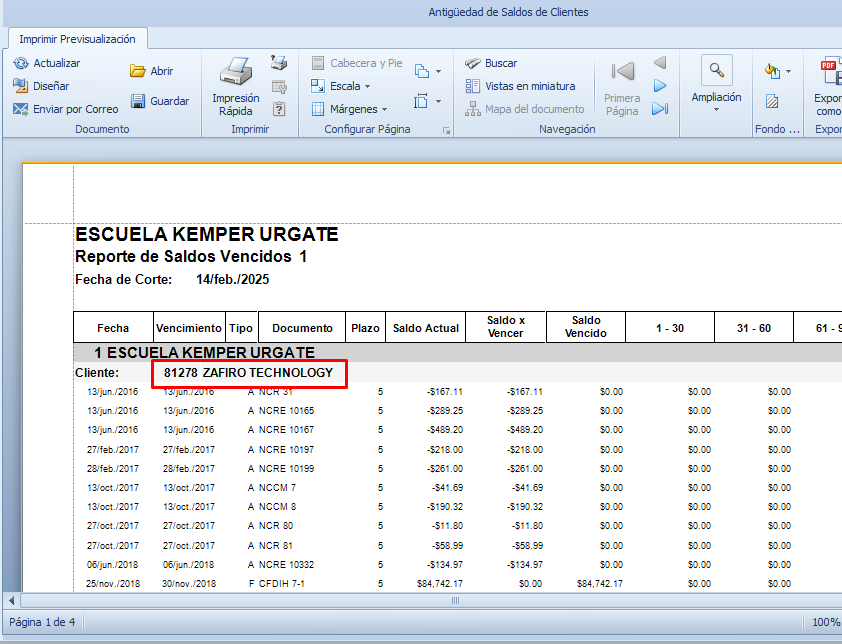The image size is (842, 644).
Task: Click the page orientation icon
Action: pyautogui.click(x=422, y=71)
